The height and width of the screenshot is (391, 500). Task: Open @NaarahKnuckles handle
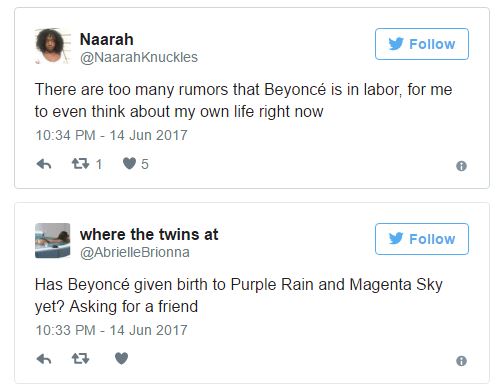click(x=139, y=57)
